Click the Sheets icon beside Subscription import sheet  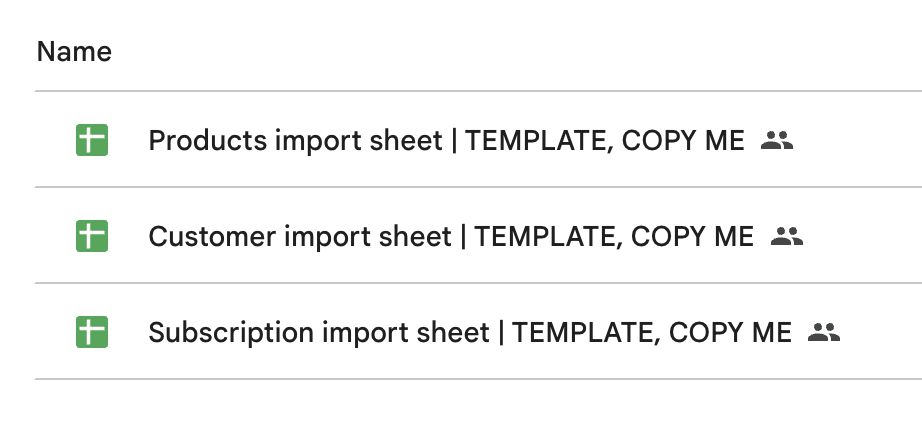pyautogui.click(x=92, y=332)
